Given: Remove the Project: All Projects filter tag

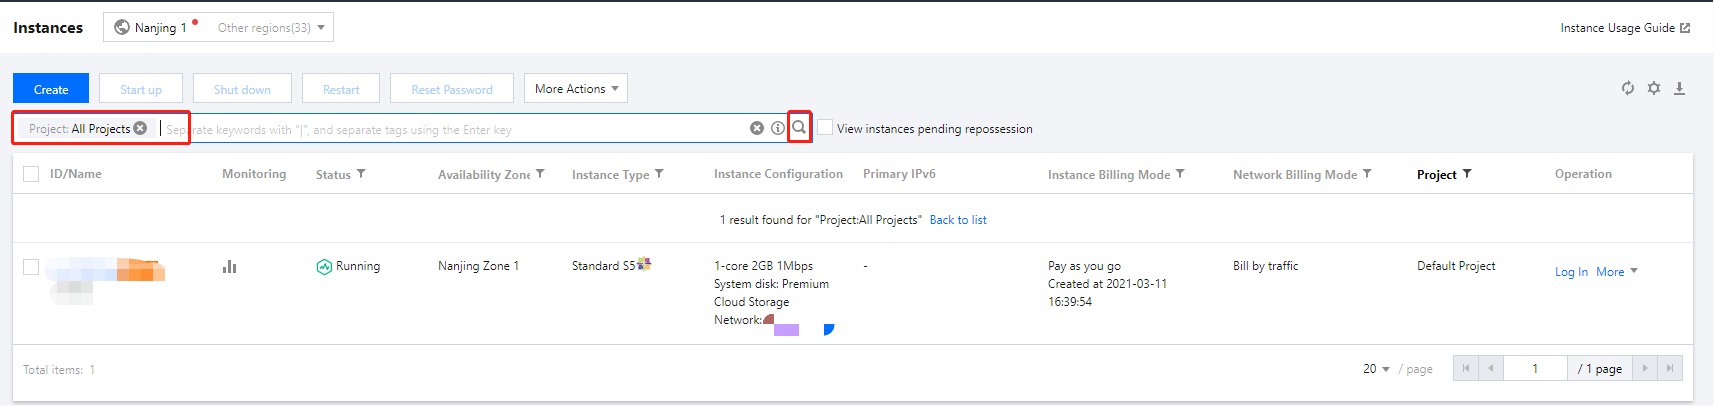Looking at the screenshot, I should click(x=141, y=128).
